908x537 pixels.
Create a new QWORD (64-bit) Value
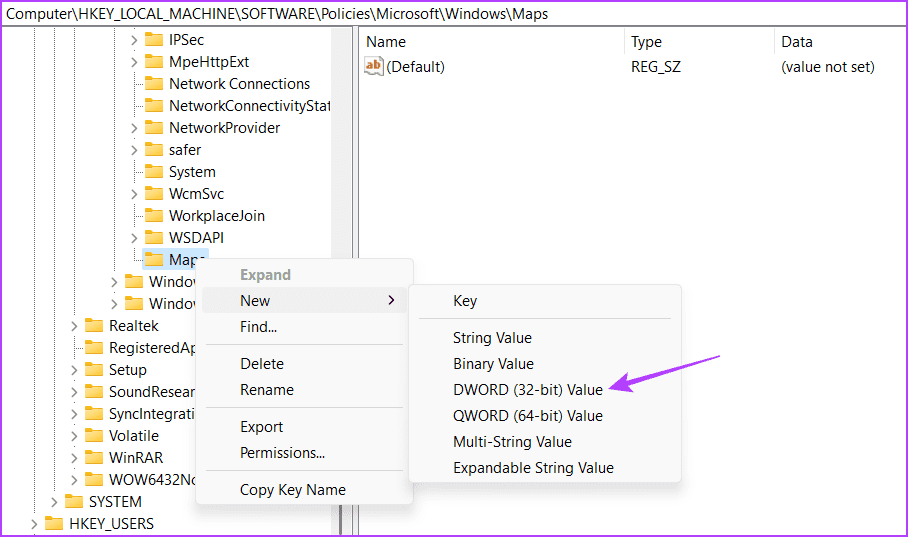coord(544,416)
